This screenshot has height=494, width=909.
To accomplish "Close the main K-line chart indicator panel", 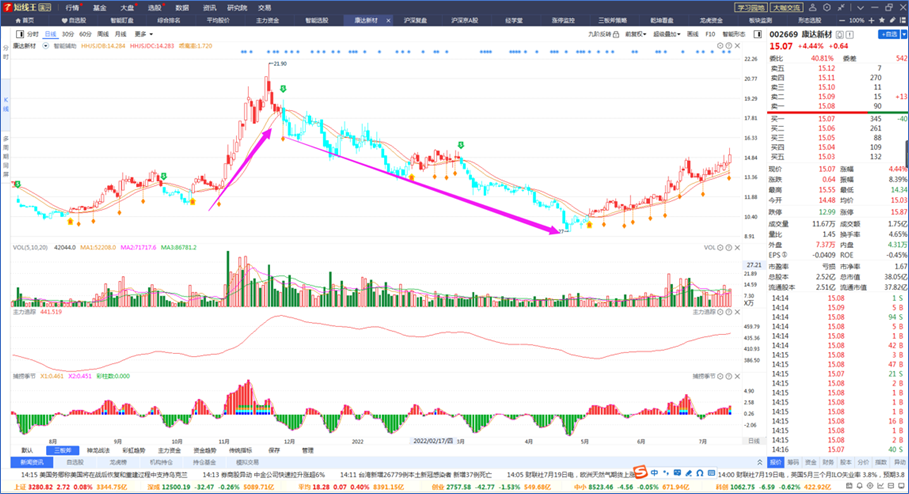I will coord(737,46).
